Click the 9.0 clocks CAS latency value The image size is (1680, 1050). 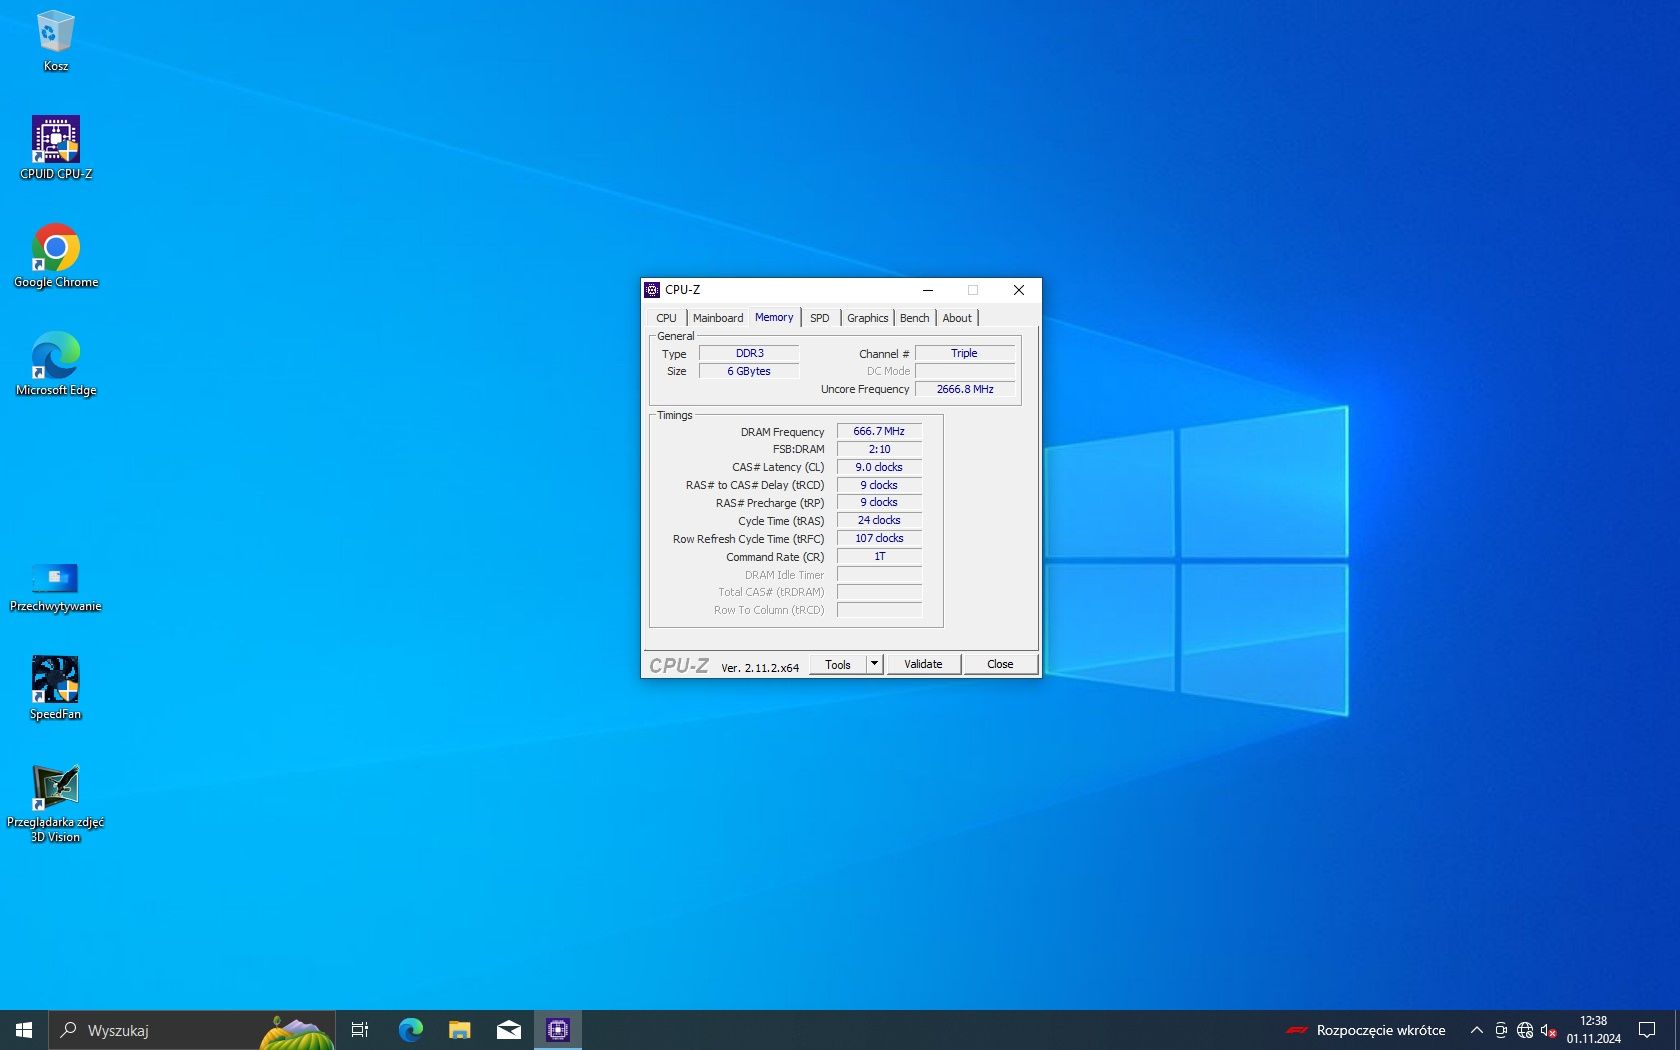coord(879,467)
